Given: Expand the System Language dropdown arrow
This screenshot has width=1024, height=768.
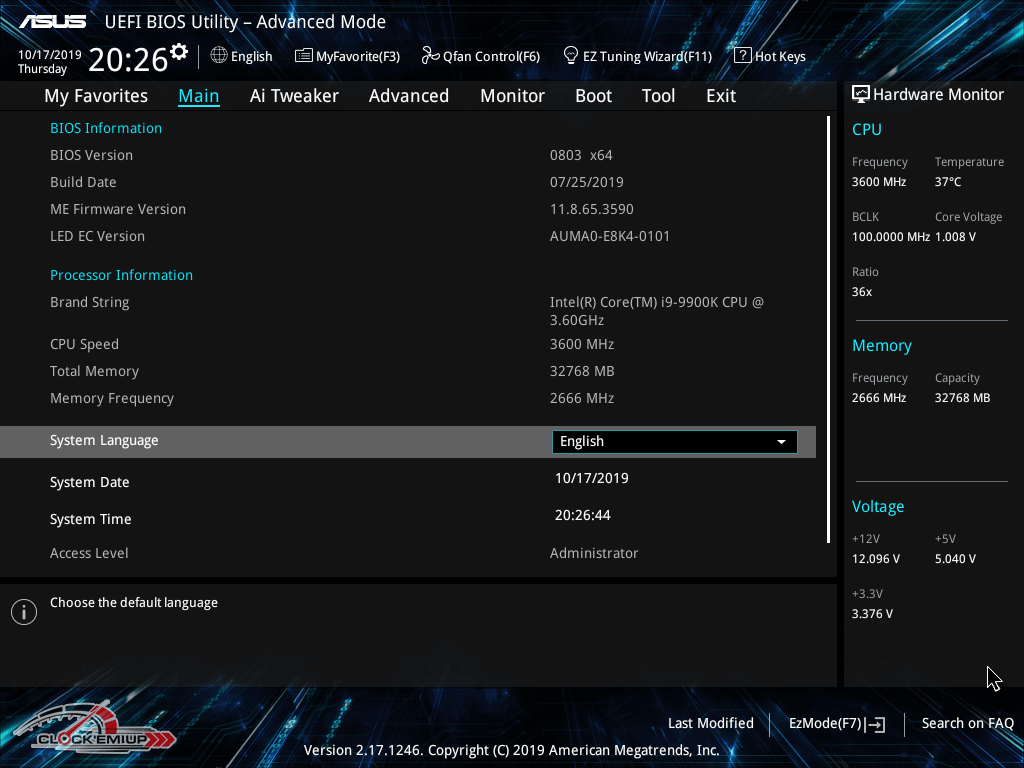Looking at the screenshot, I should (x=781, y=442).
